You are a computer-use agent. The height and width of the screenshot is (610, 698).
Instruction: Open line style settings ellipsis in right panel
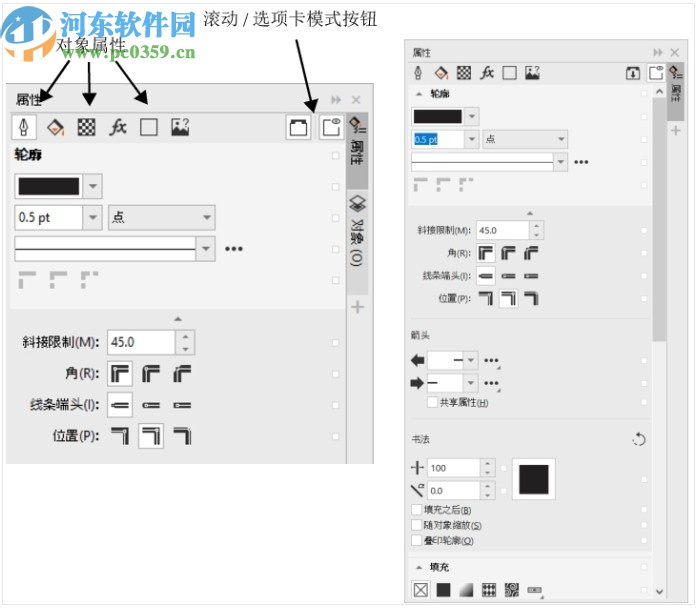pyautogui.click(x=581, y=162)
